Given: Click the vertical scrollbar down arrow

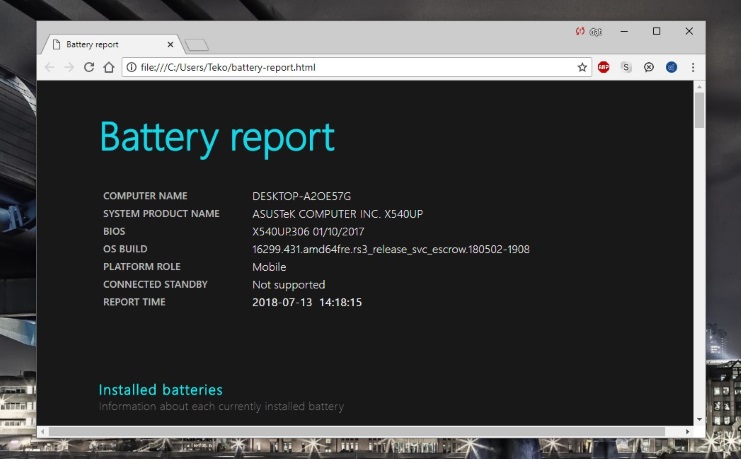Looking at the screenshot, I should (x=699, y=420).
